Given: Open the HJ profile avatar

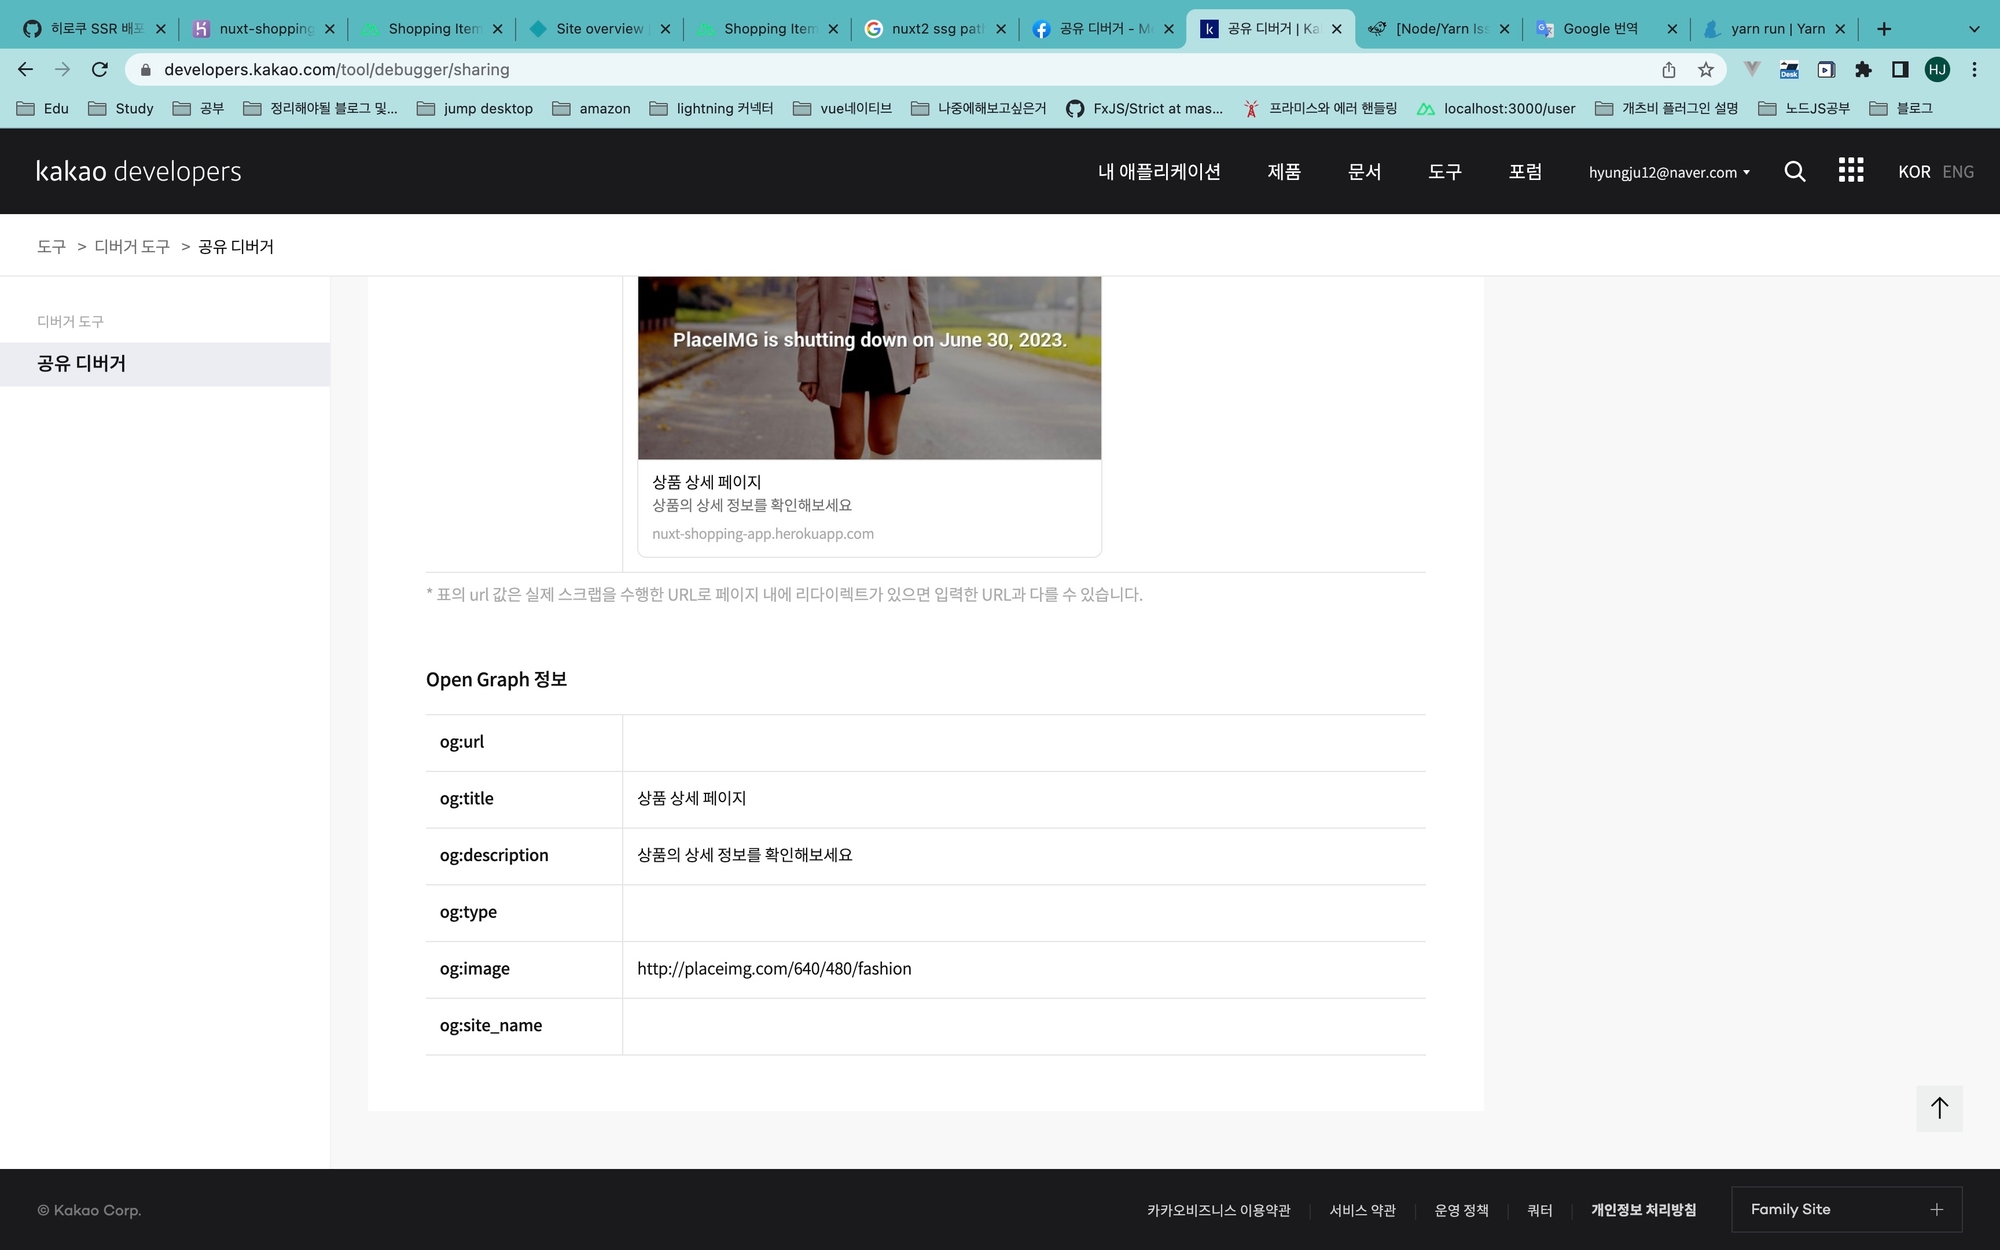Looking at the screenshot, I should tap(1937, 69).
